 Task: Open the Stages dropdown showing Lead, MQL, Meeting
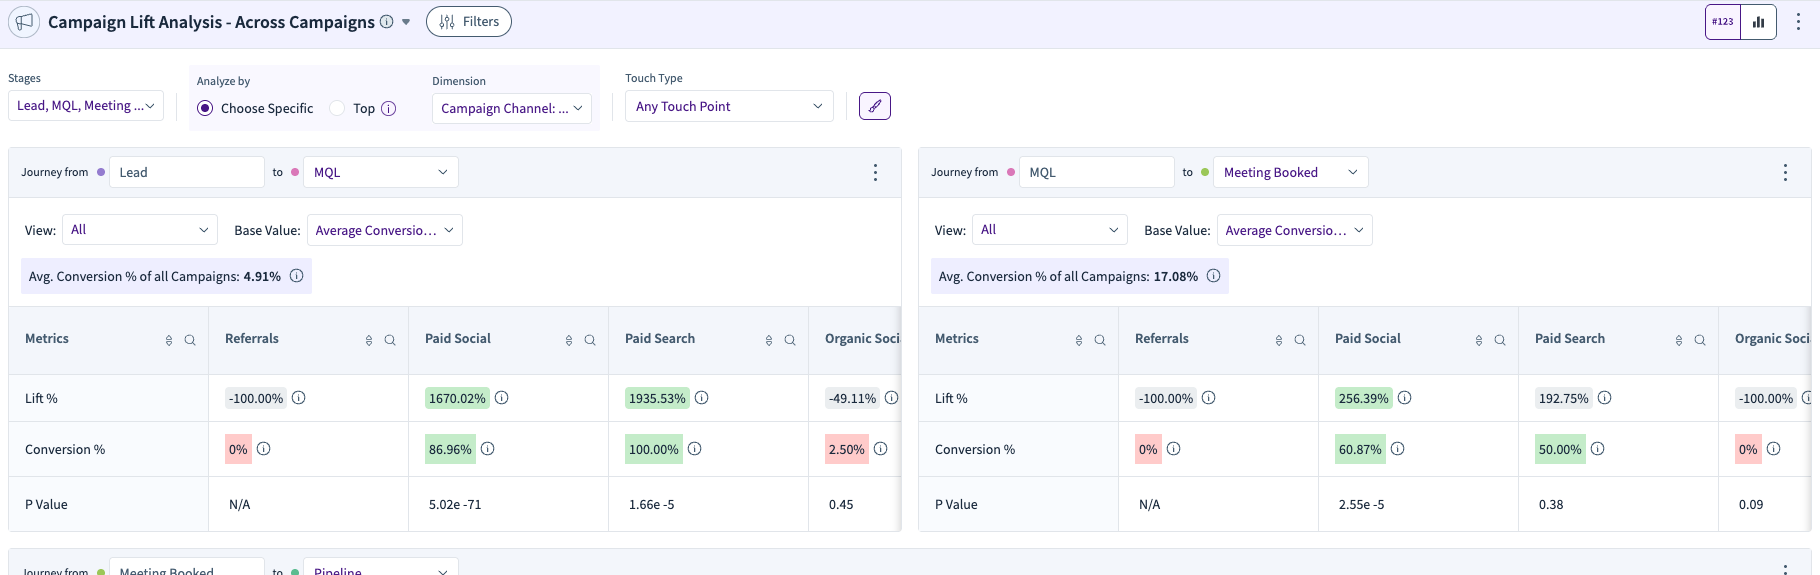click(x=86, y=106)
